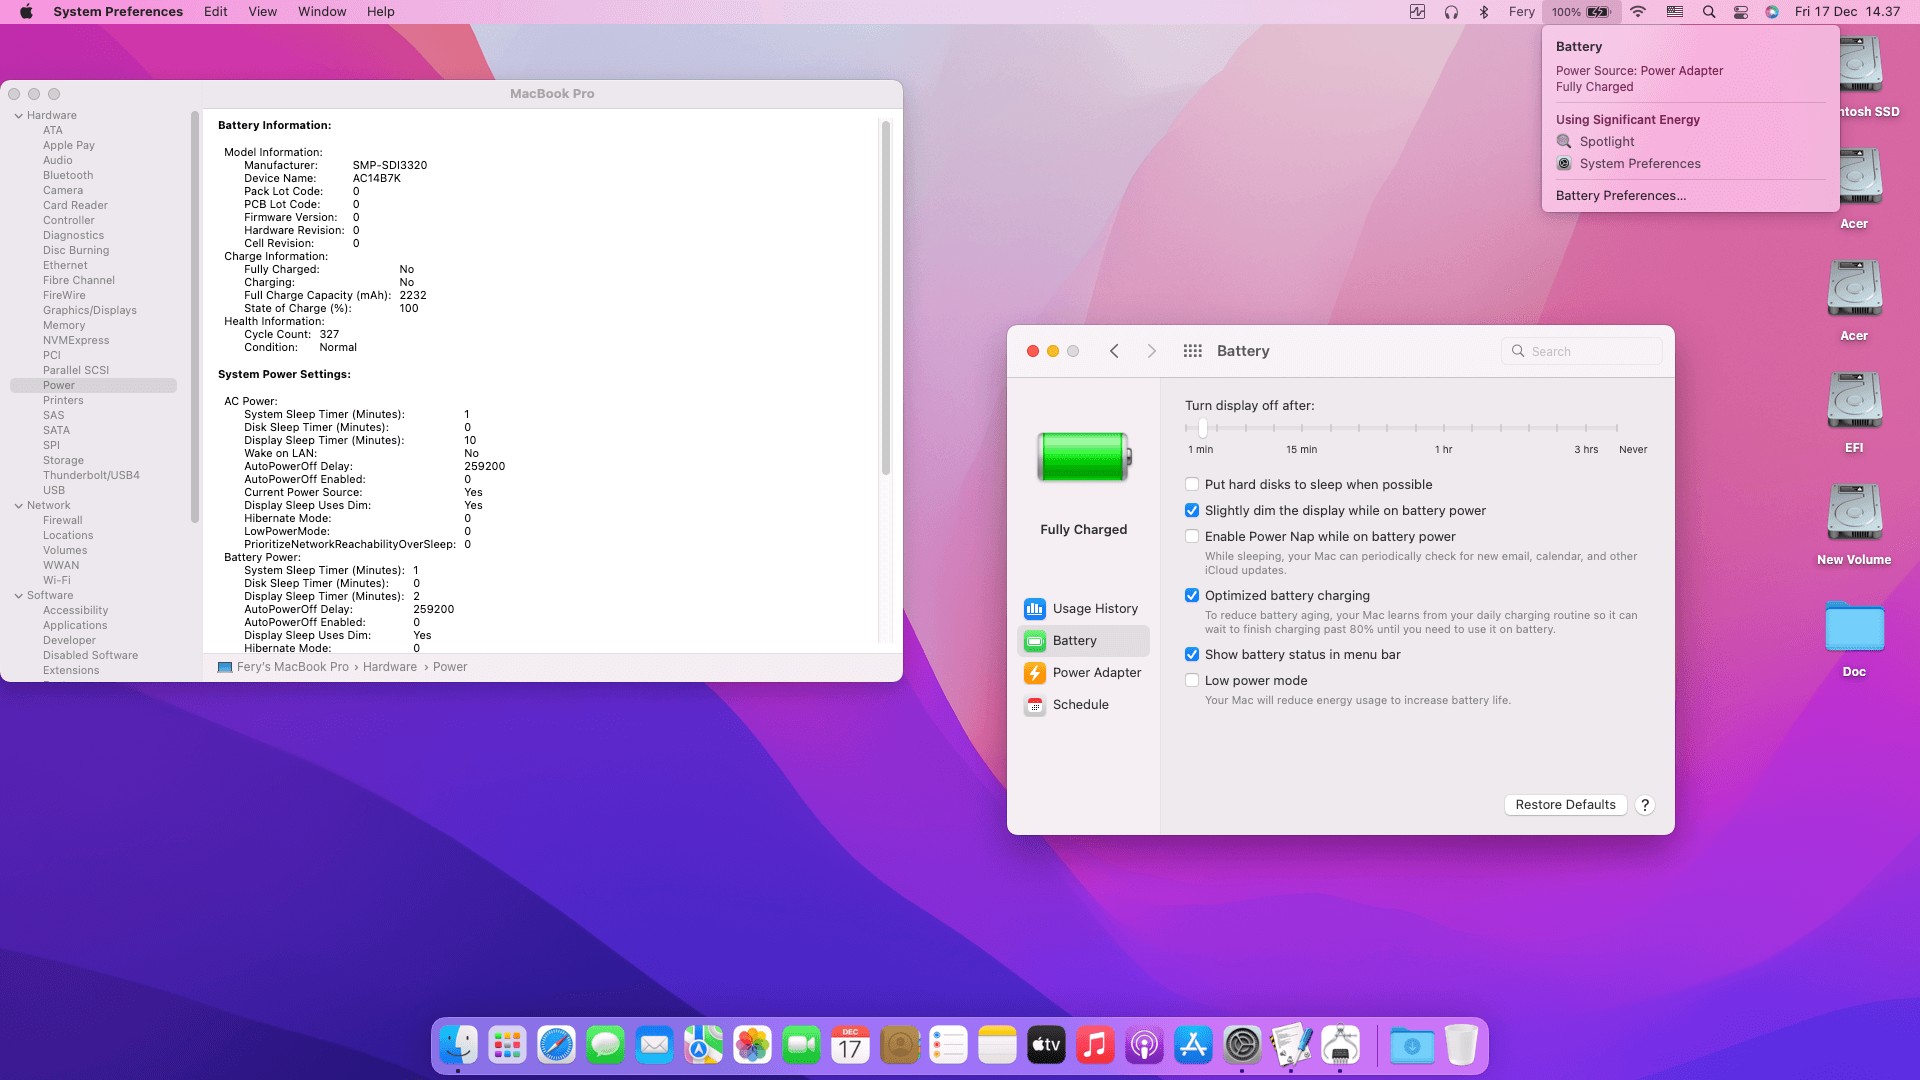Open Mail app in Dock
The width and height of the screenshot is (1920, 1080).
655,1046
